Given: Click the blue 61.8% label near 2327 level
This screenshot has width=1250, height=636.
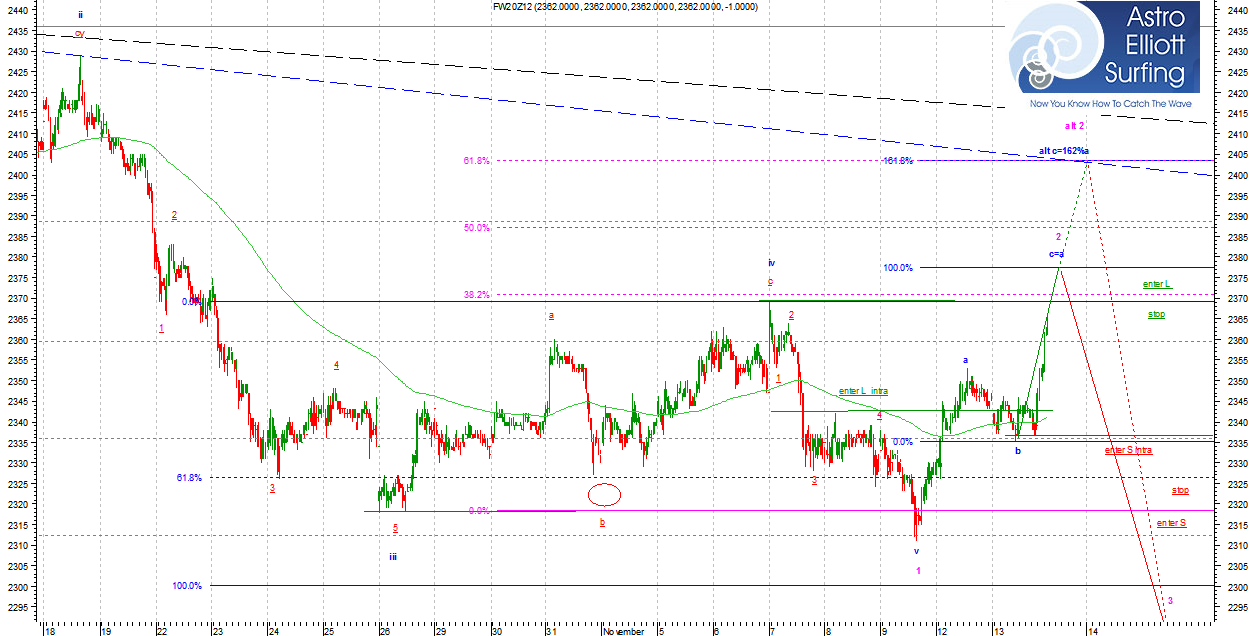Looking at the screenshot, I should 189,478.
